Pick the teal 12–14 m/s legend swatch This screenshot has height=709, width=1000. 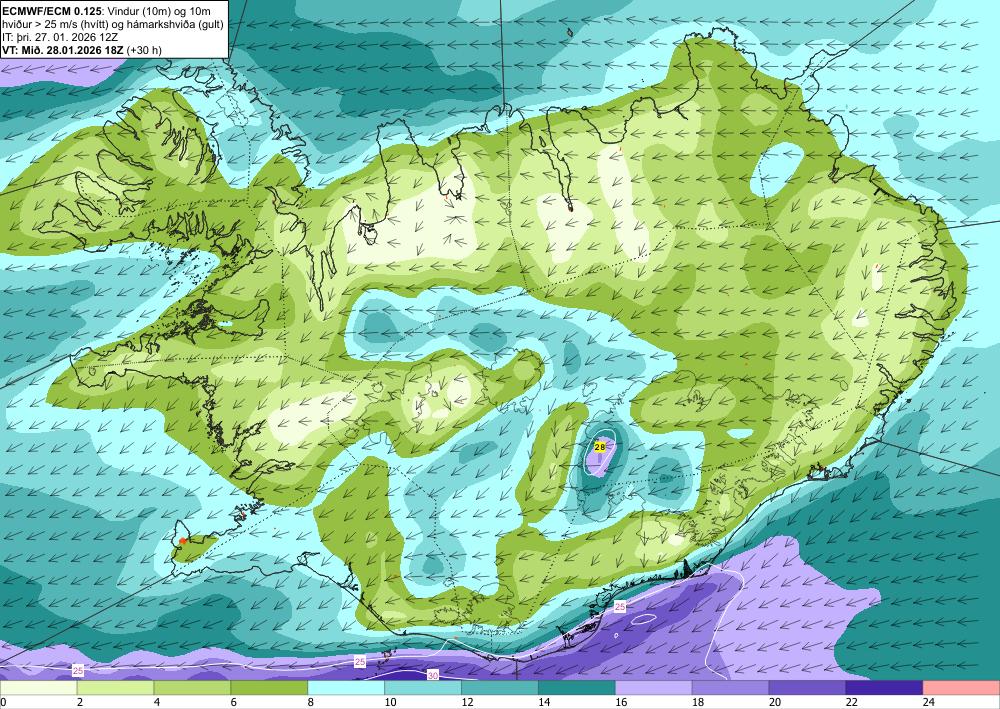[x=500, y=688]
